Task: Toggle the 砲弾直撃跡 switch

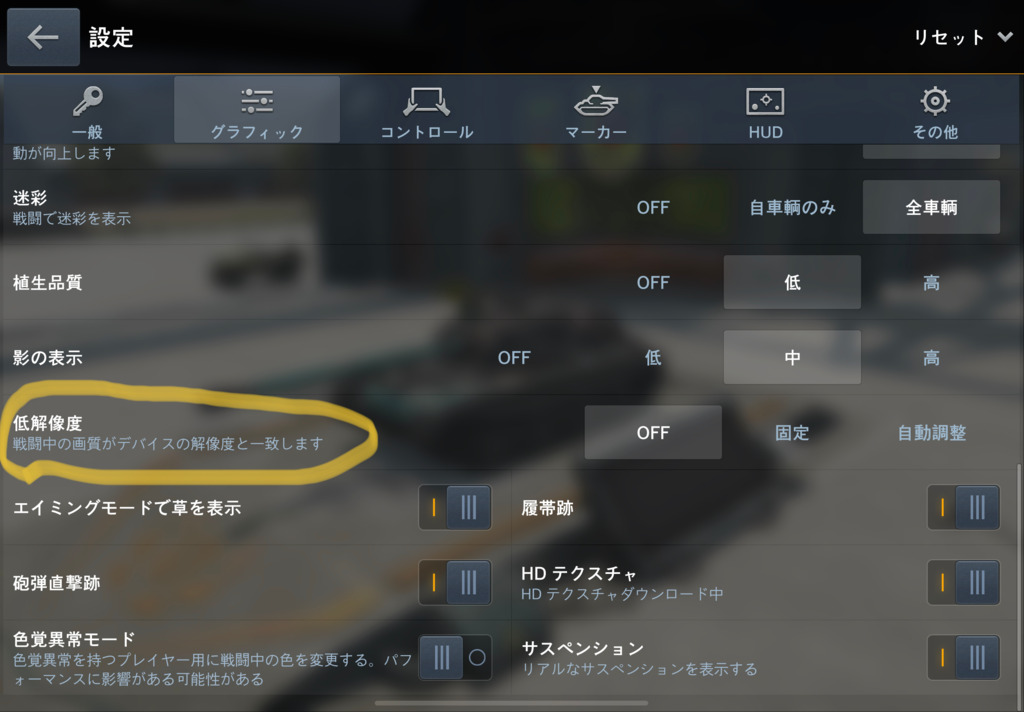Action: coord(455,583)
